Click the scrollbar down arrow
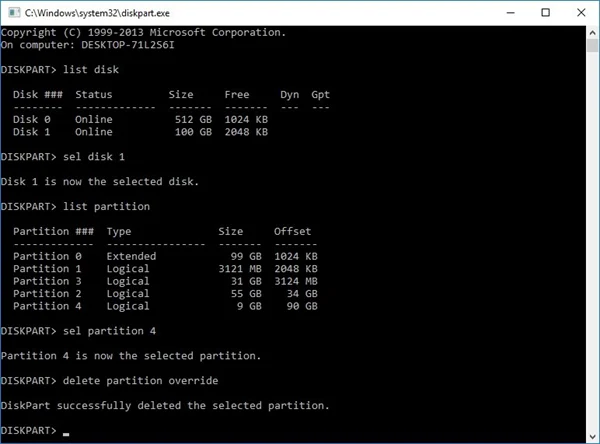This screenshot has height=444, width=600. pos(592,436)
